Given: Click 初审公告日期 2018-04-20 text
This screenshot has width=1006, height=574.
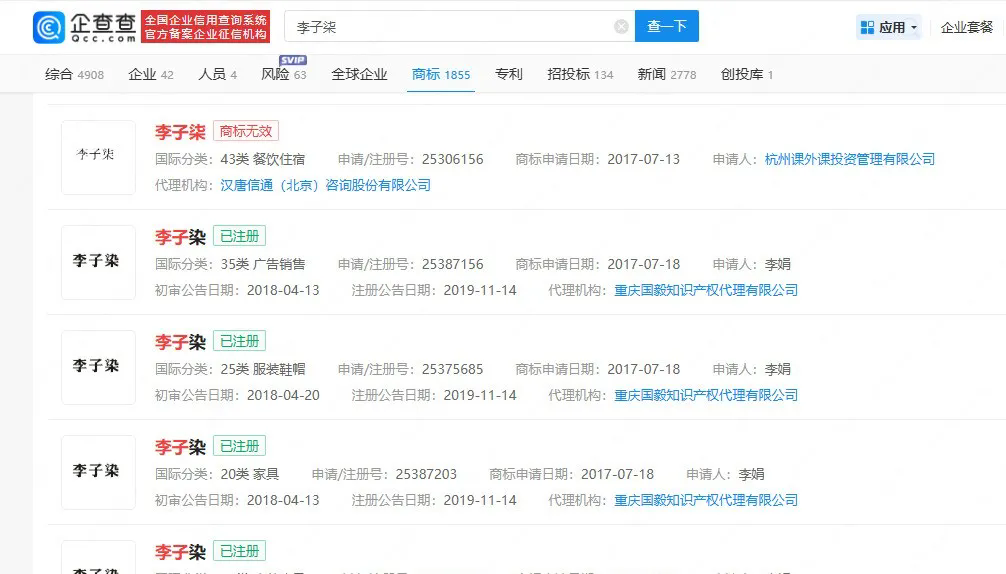Looking at the screenshot, I should point(237,396).
